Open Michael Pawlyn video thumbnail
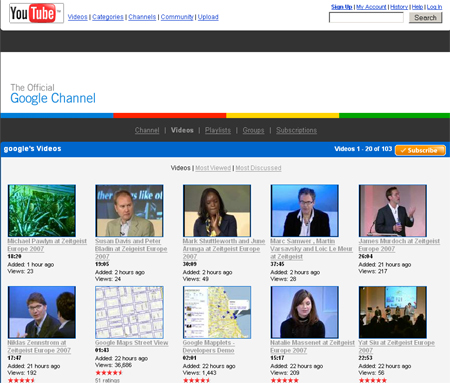 [x=42, y=211]
